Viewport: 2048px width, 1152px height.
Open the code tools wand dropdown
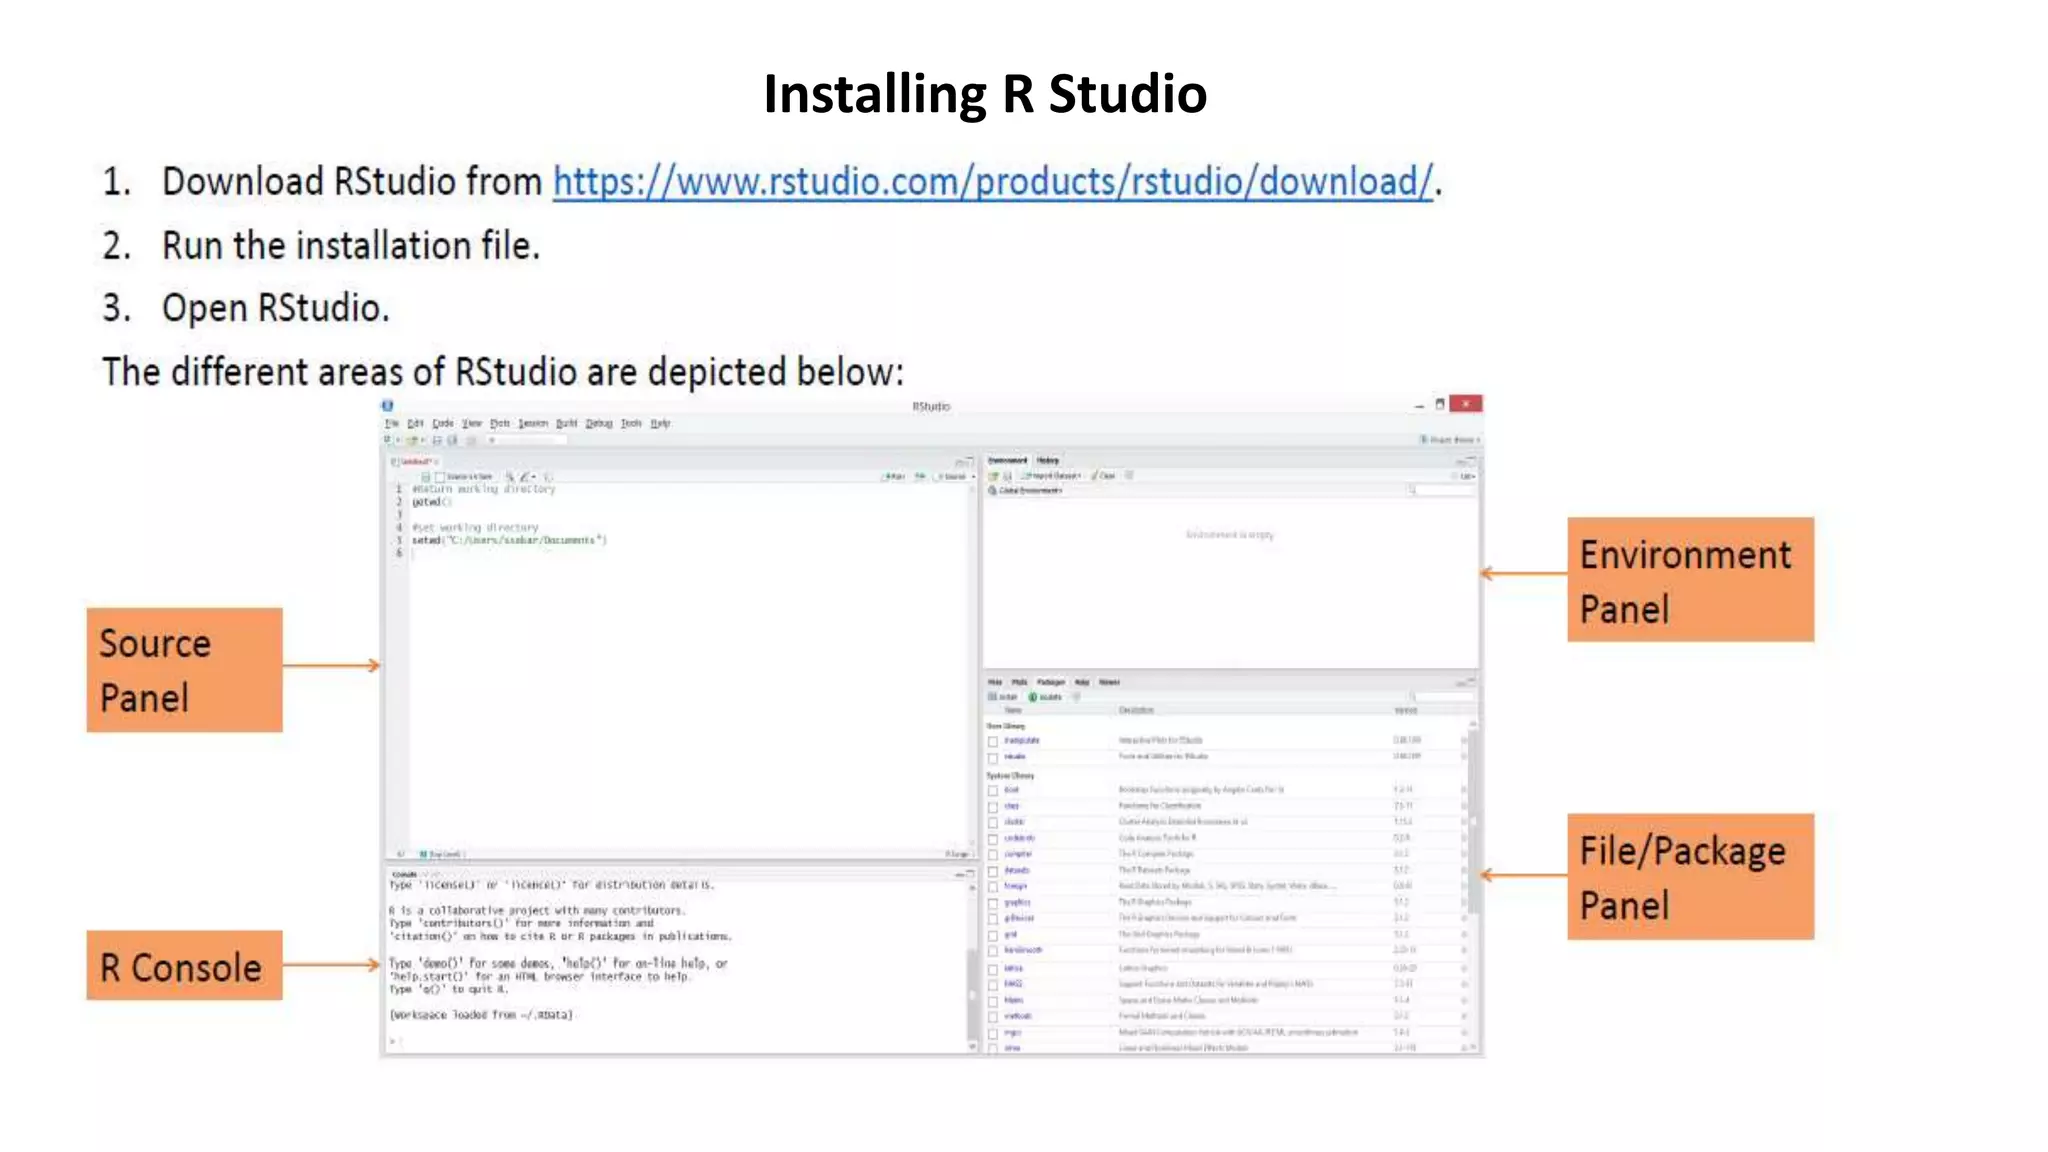527,477
